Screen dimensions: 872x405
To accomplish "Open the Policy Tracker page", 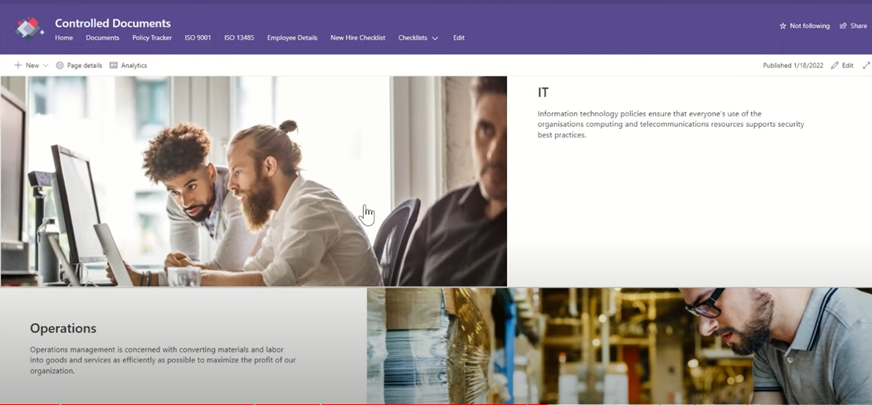I will tap(152, 38).
